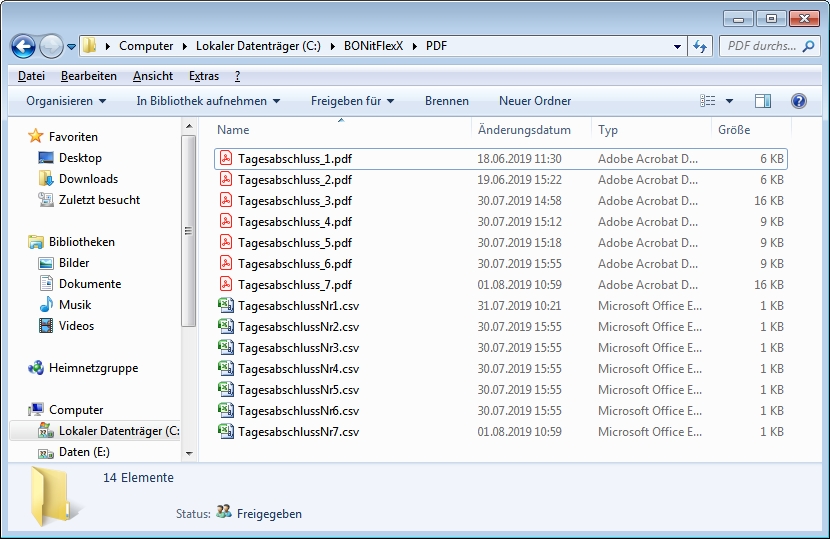Select TagesabschlussNr7.csv Excel icon
The height and width of the screenshot is (539, 830).
coord(226,432)
